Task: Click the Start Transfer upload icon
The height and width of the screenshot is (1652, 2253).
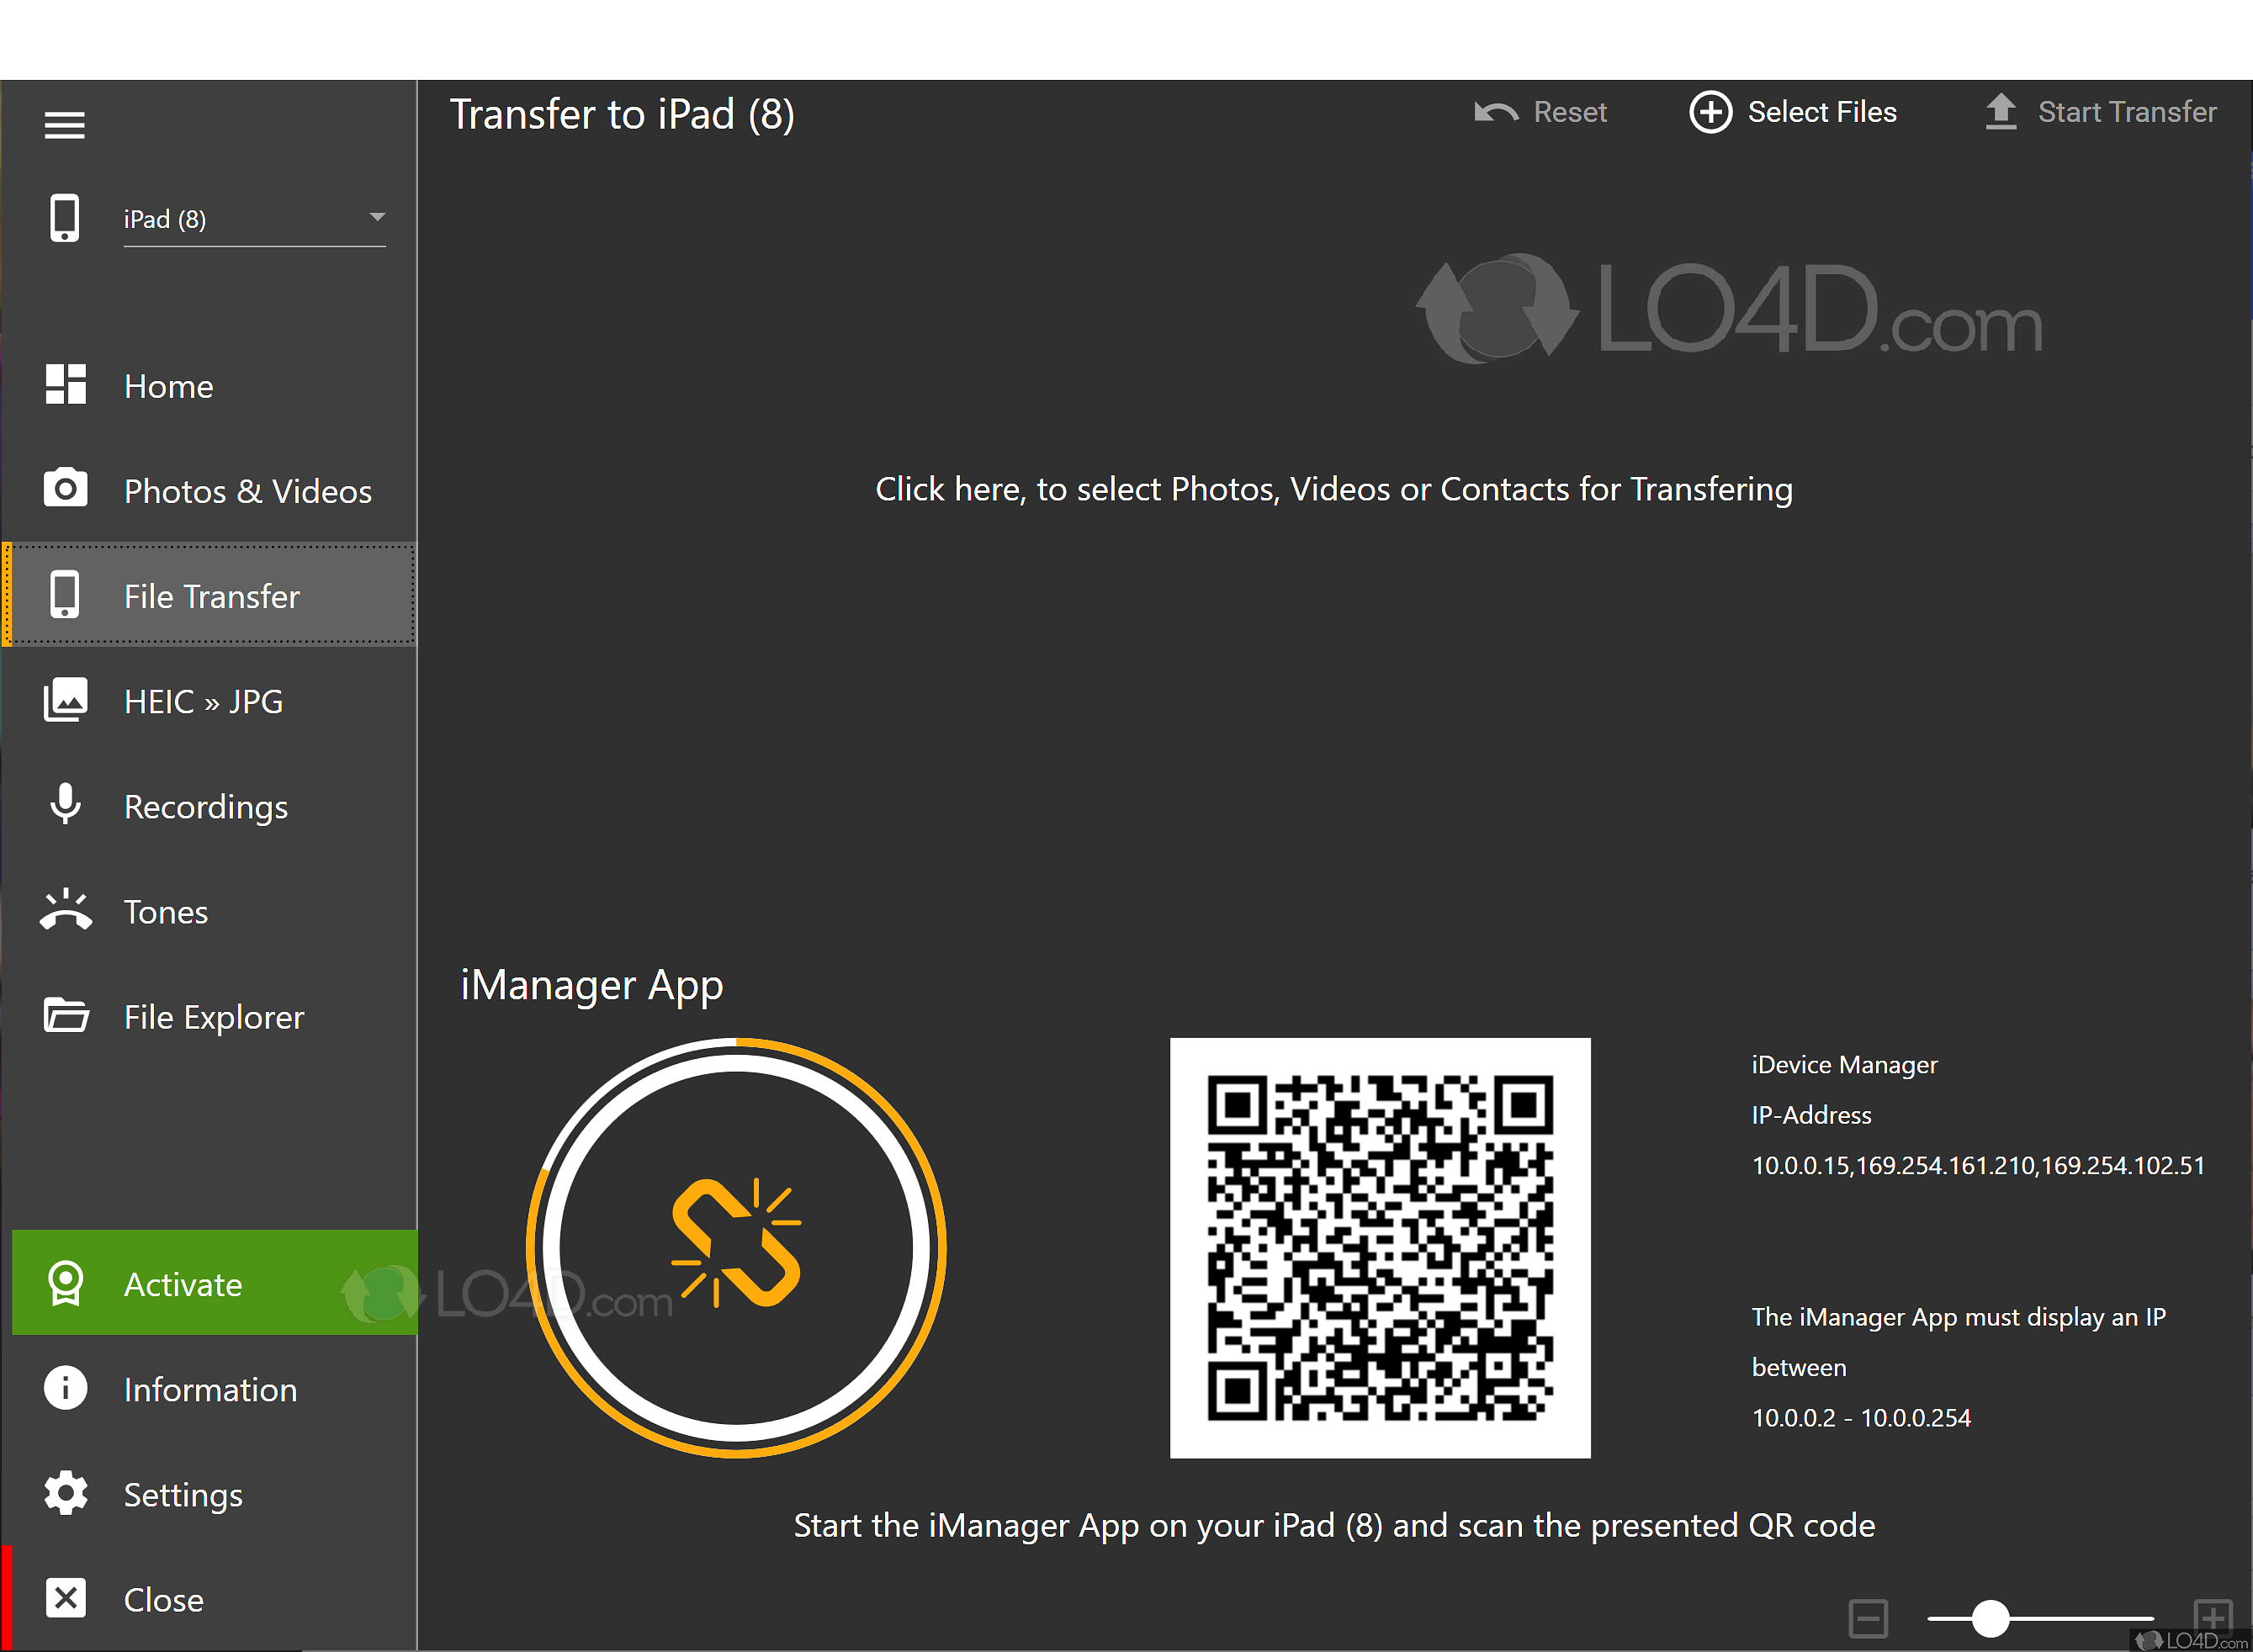Action: [x=2000, y=111]
